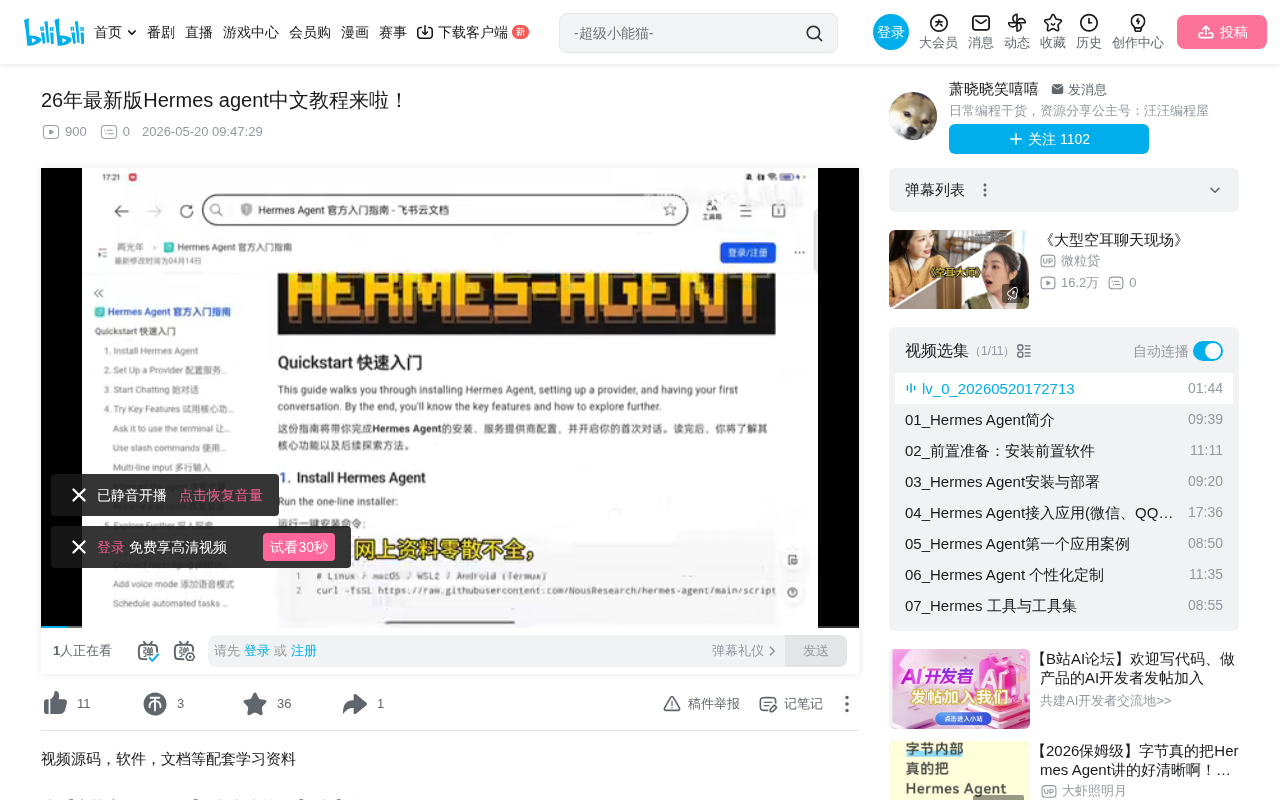Screen dimensions: 1280x800
Task: Click the 投稿 upload button
Action: click(1222, 32)
